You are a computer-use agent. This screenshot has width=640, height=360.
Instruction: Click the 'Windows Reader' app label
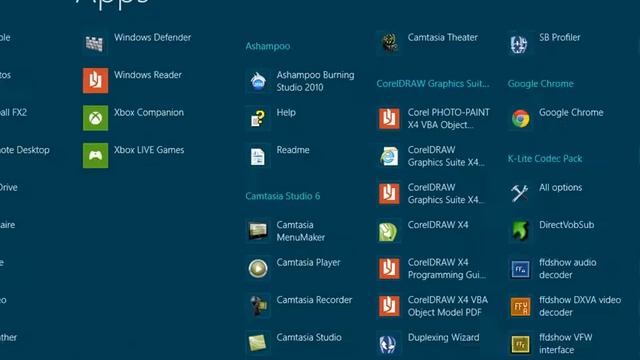point(148,75)
